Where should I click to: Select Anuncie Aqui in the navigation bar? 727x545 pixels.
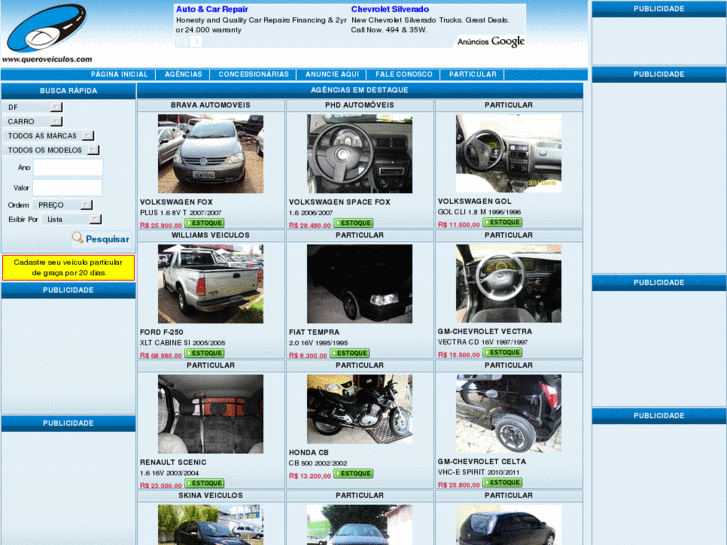click(x=332, y=74)
